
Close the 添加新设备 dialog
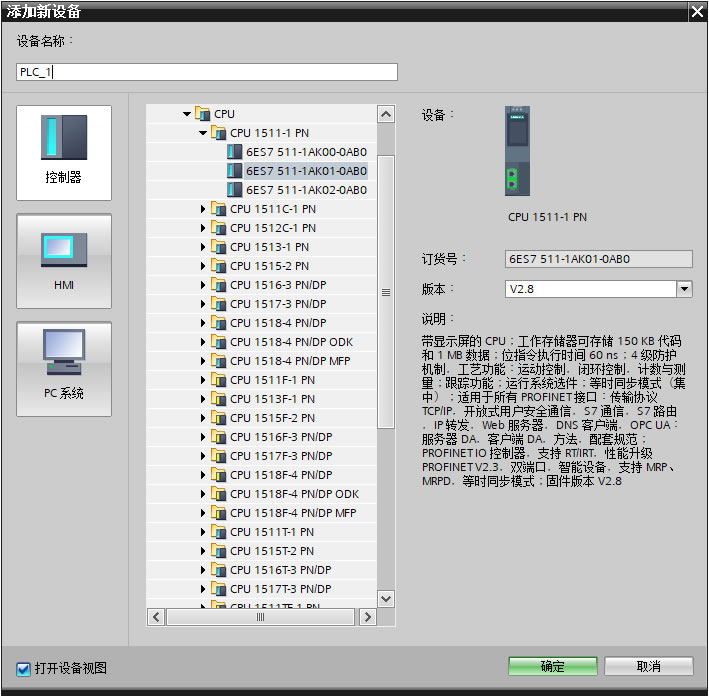tap(697, 12)
